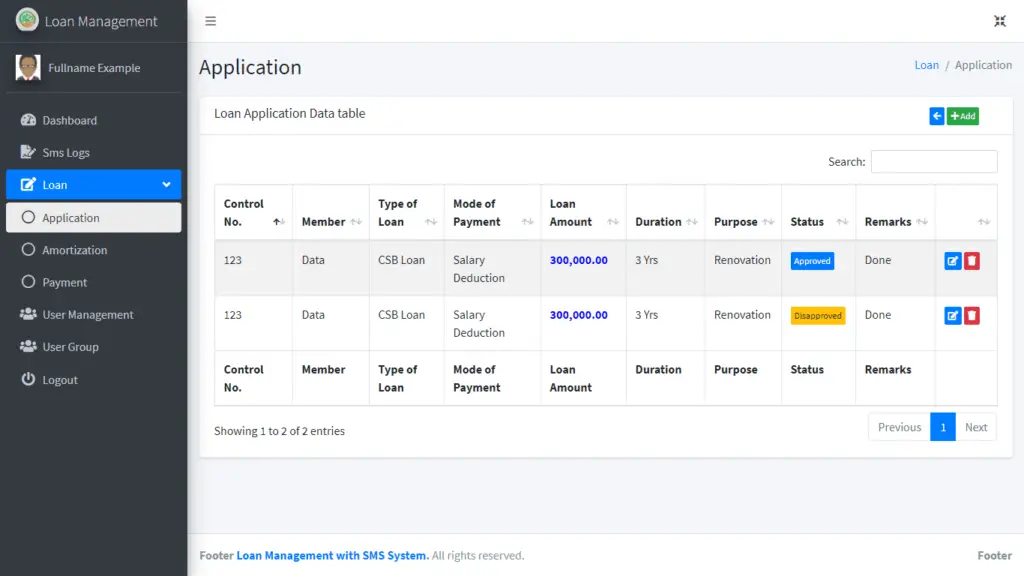Select the Dashboard sidebar icon
Image resolution: width=1024 pixels, height=576 pixels.
click(x=28, y=120)
